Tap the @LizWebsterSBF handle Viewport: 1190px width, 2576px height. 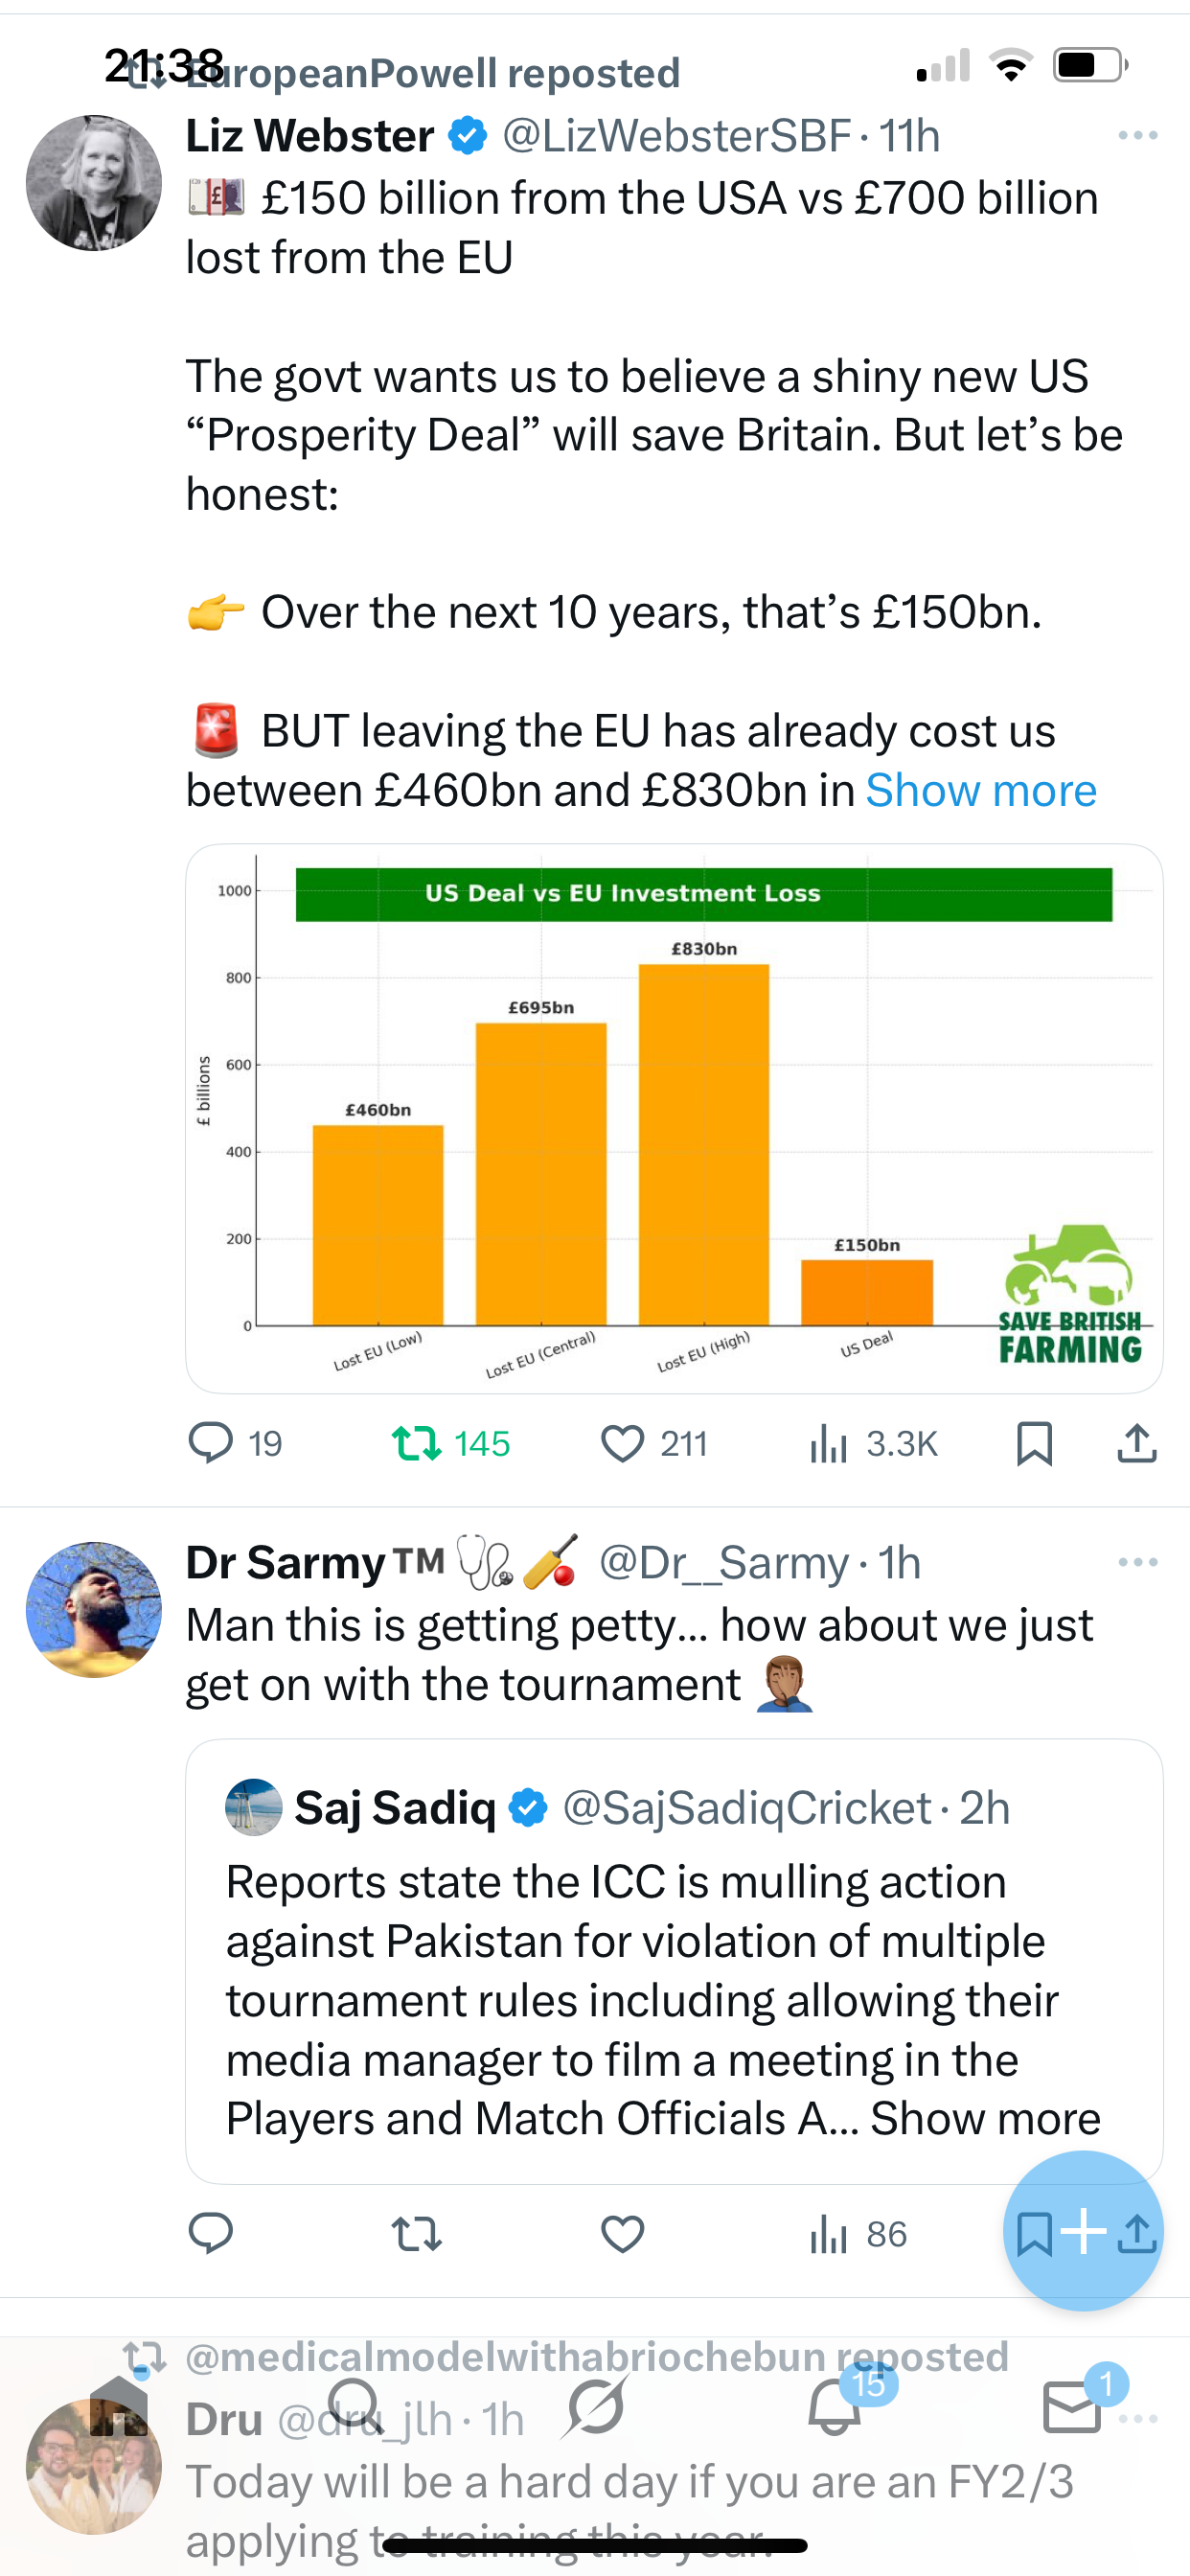[x=676, y=136]
